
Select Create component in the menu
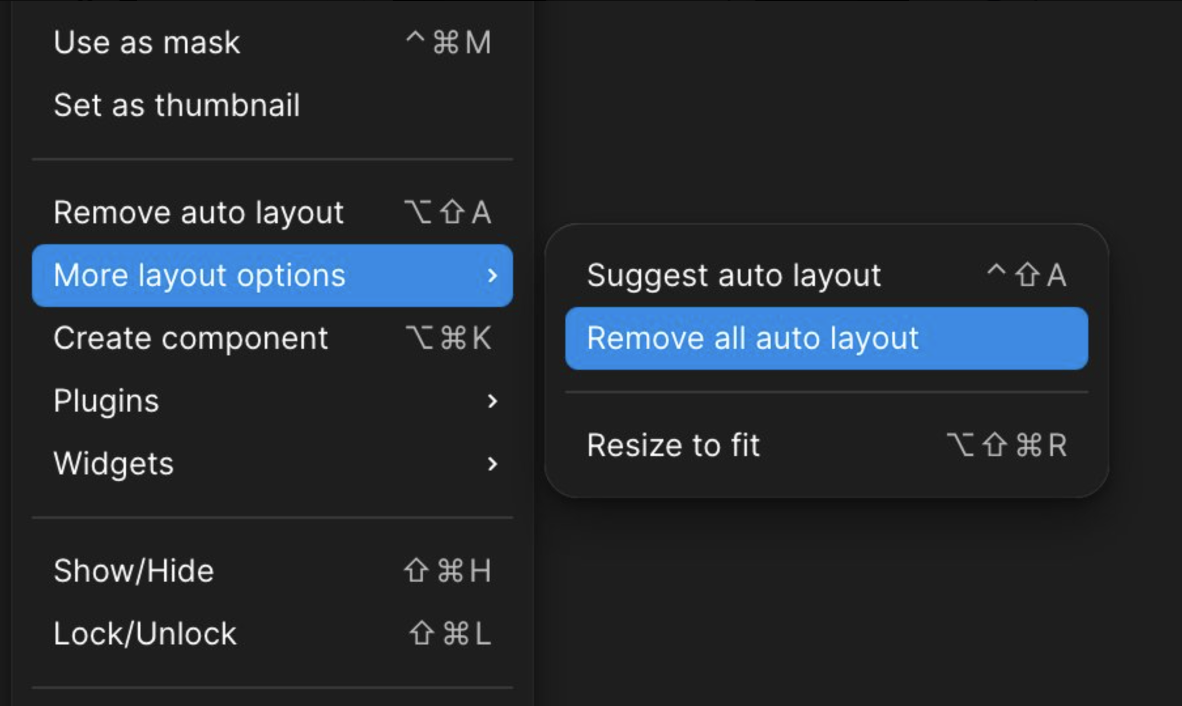(191, 339)
